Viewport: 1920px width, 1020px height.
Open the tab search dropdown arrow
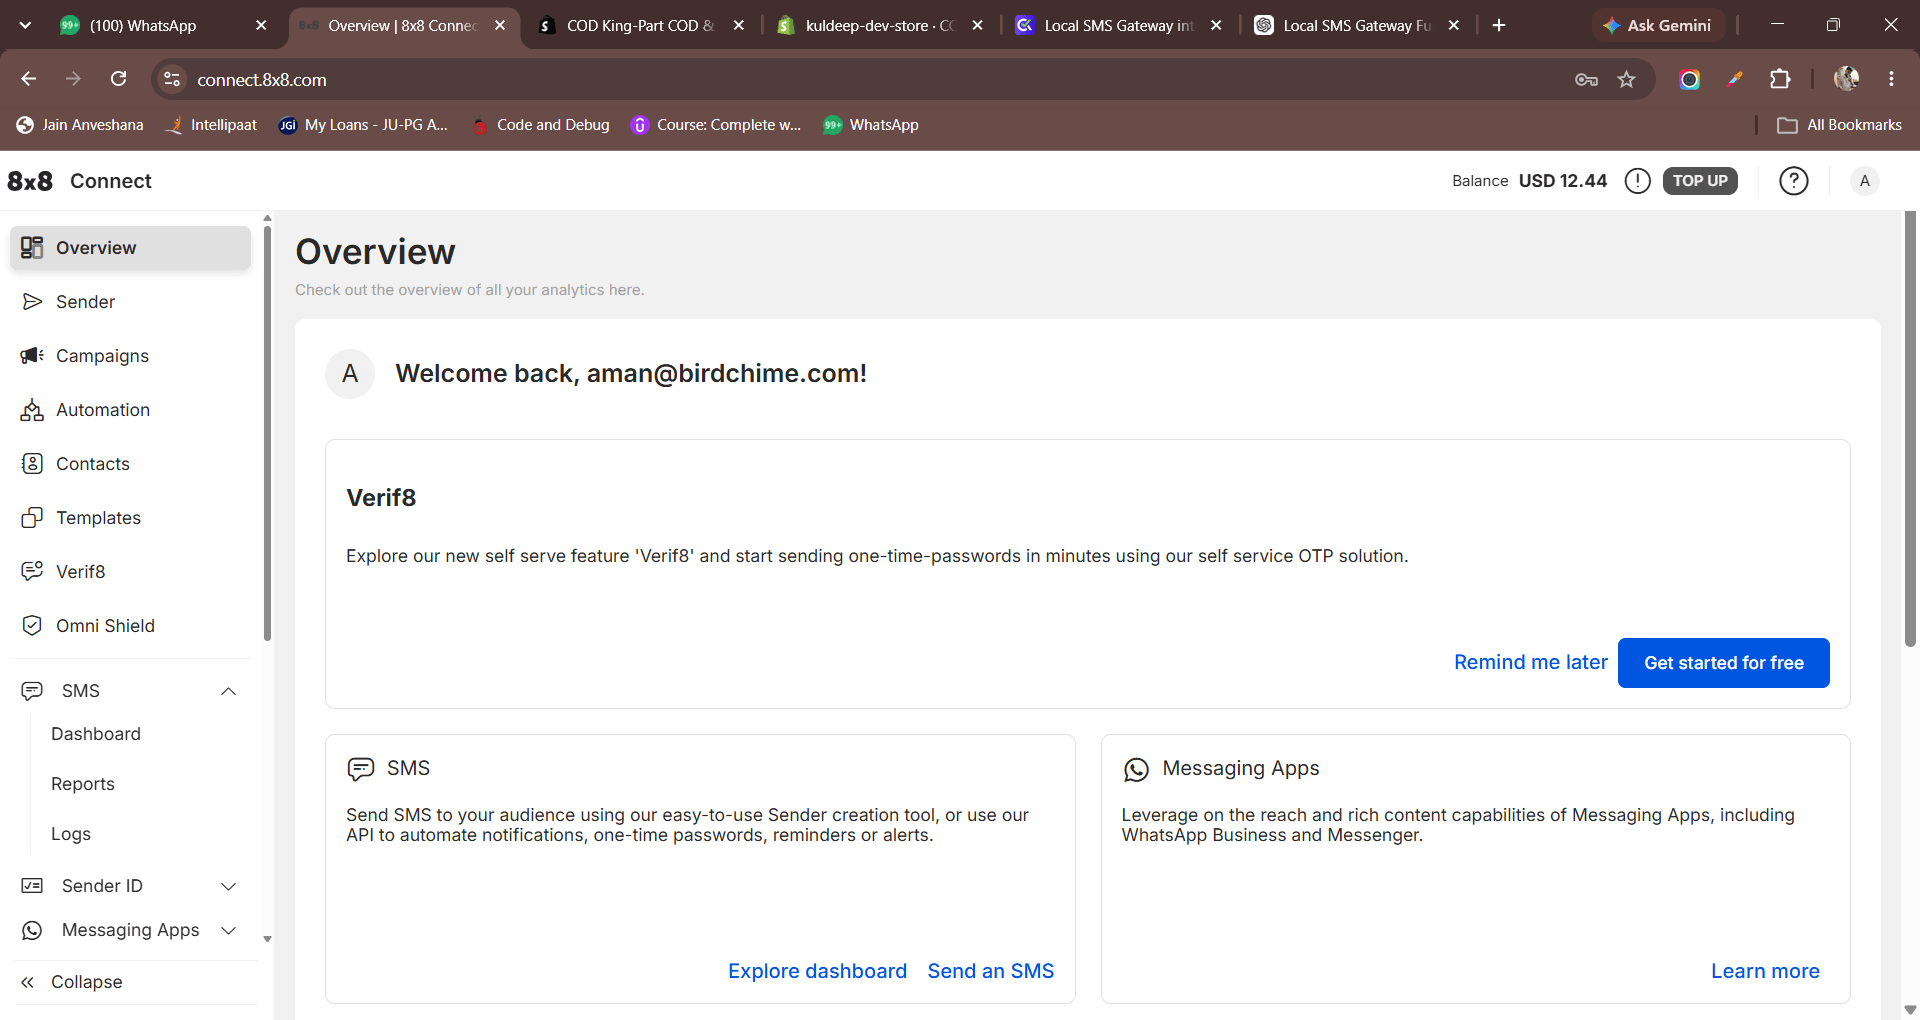[25, 25]
